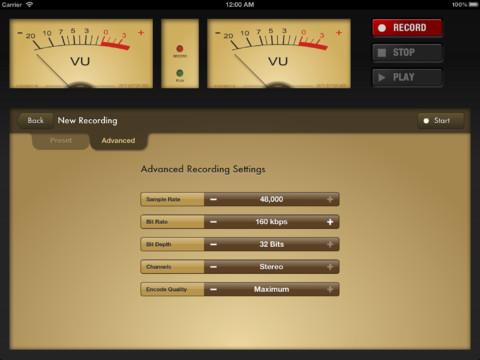Raise Encode Quality with plus icon
The image size is (480, 360).
click(330, 289)
